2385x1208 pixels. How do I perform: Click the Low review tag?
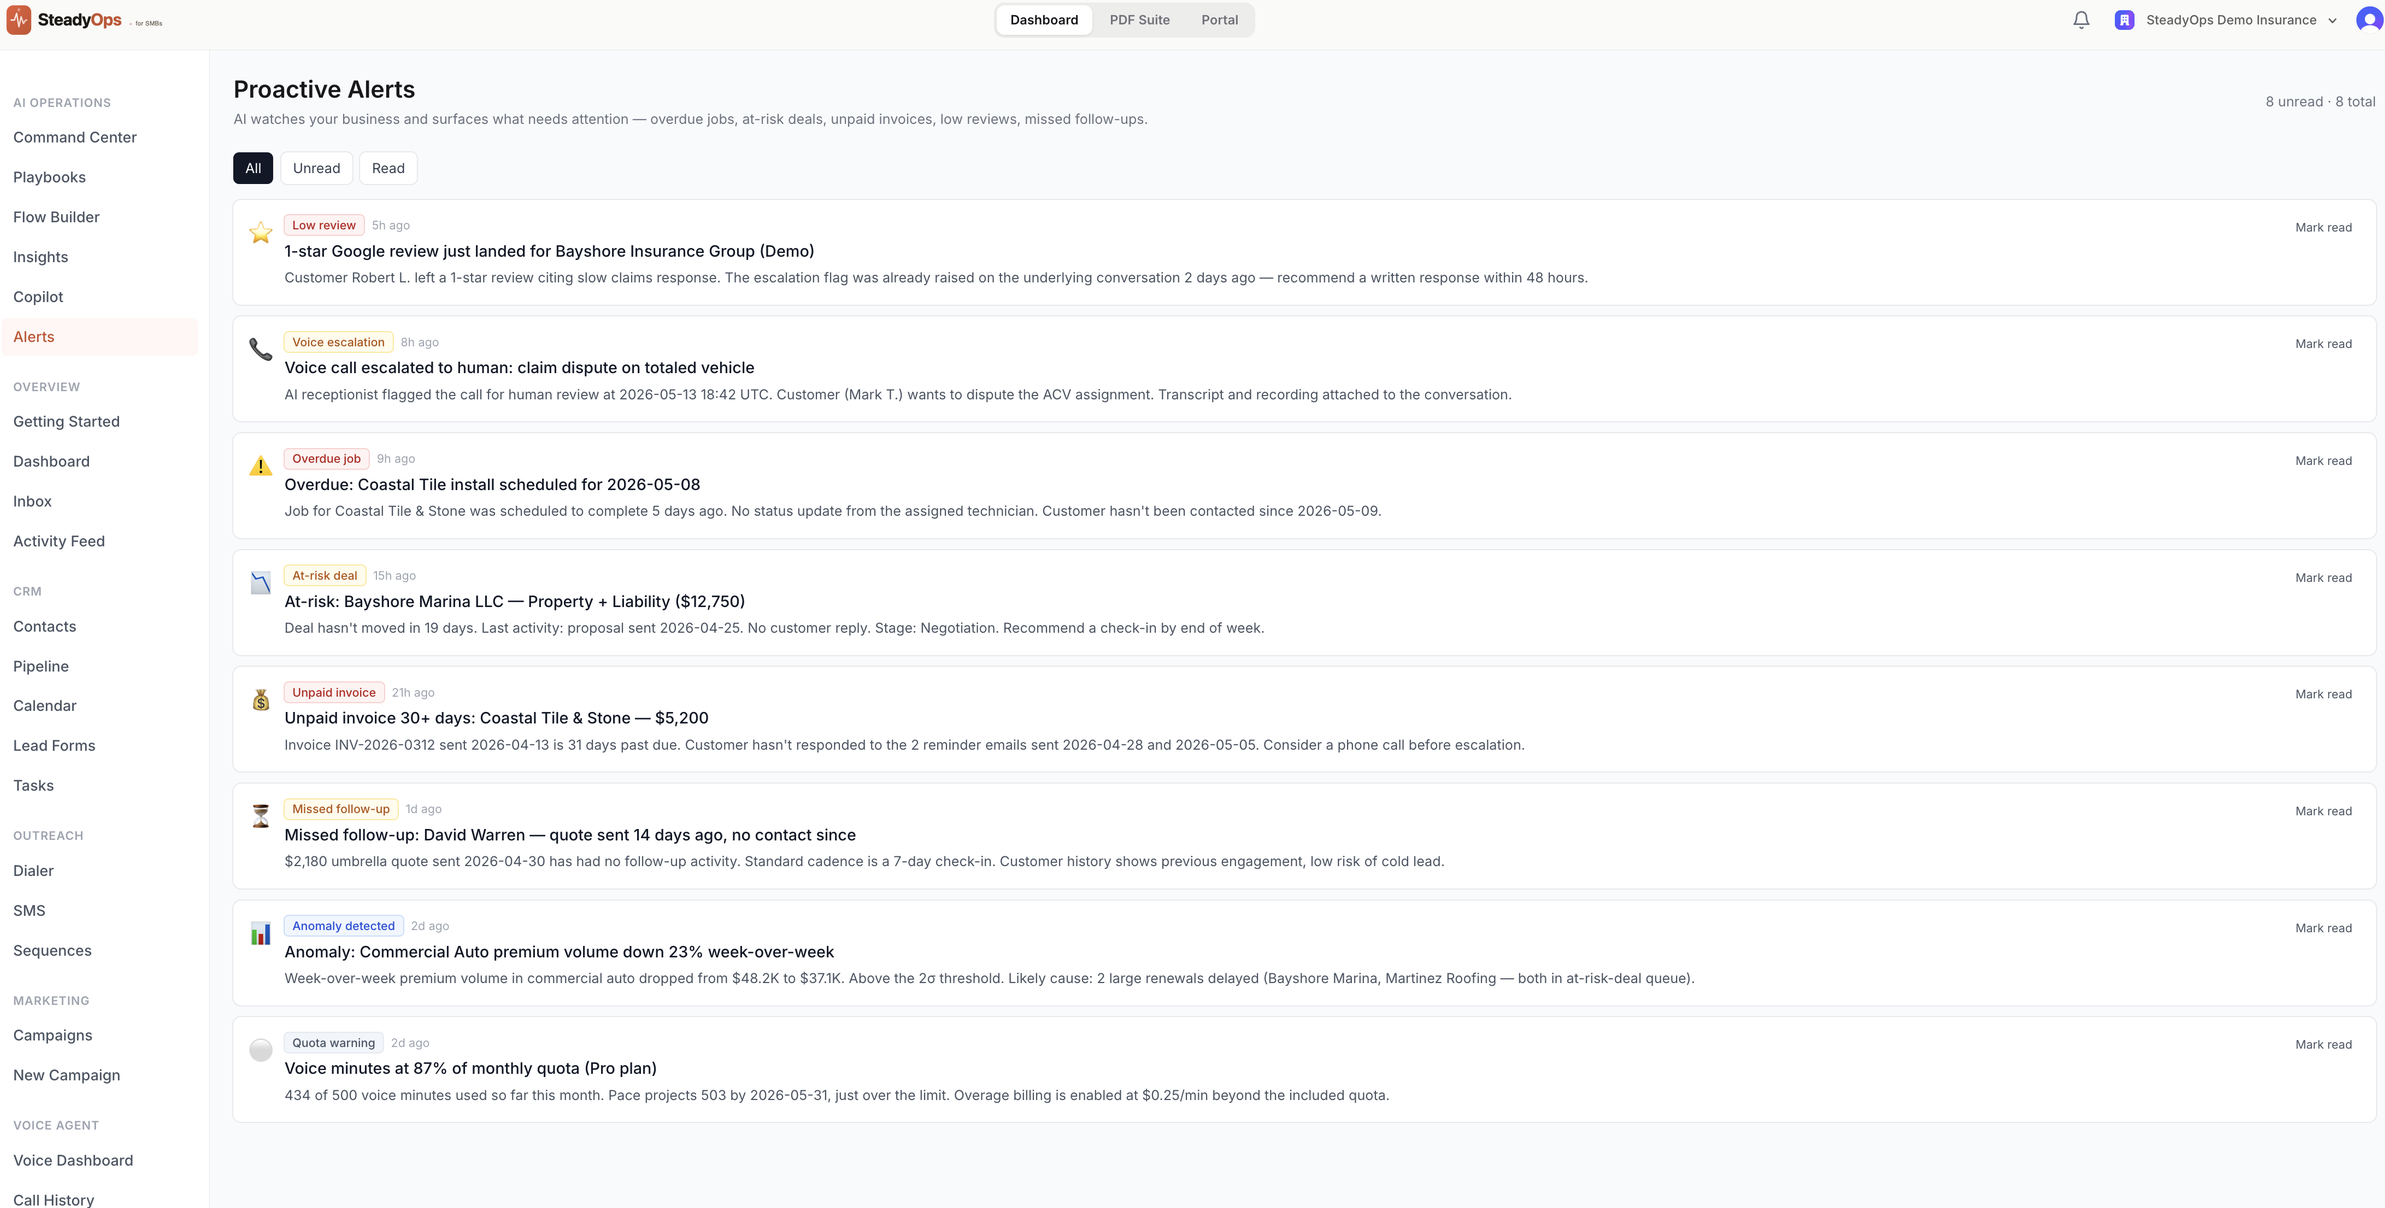(x=324, y=225)
